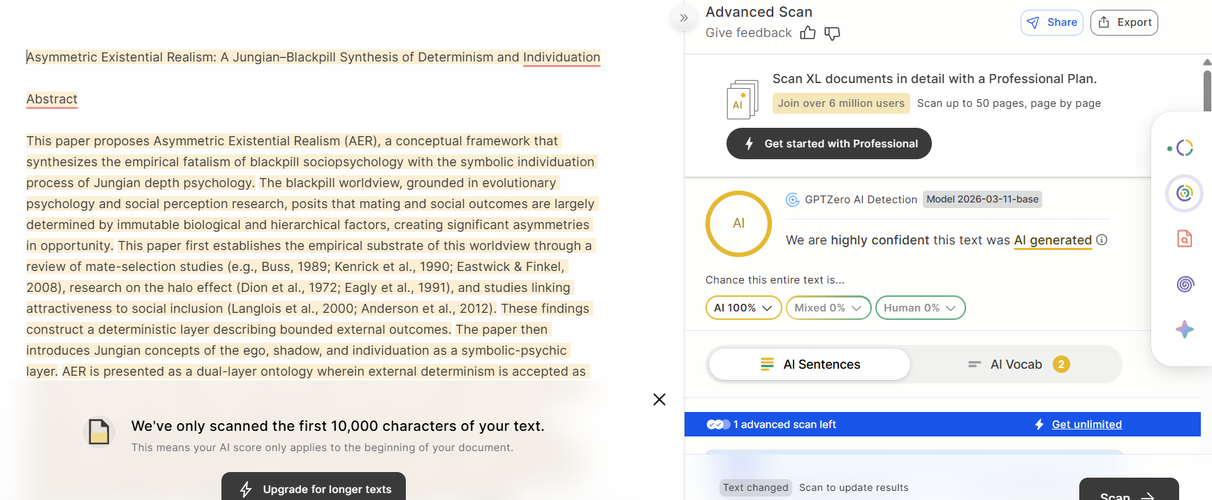Click the AI Vocab count badge 2
This screenshot has height=500, width=1212.
pos(1061,364)
